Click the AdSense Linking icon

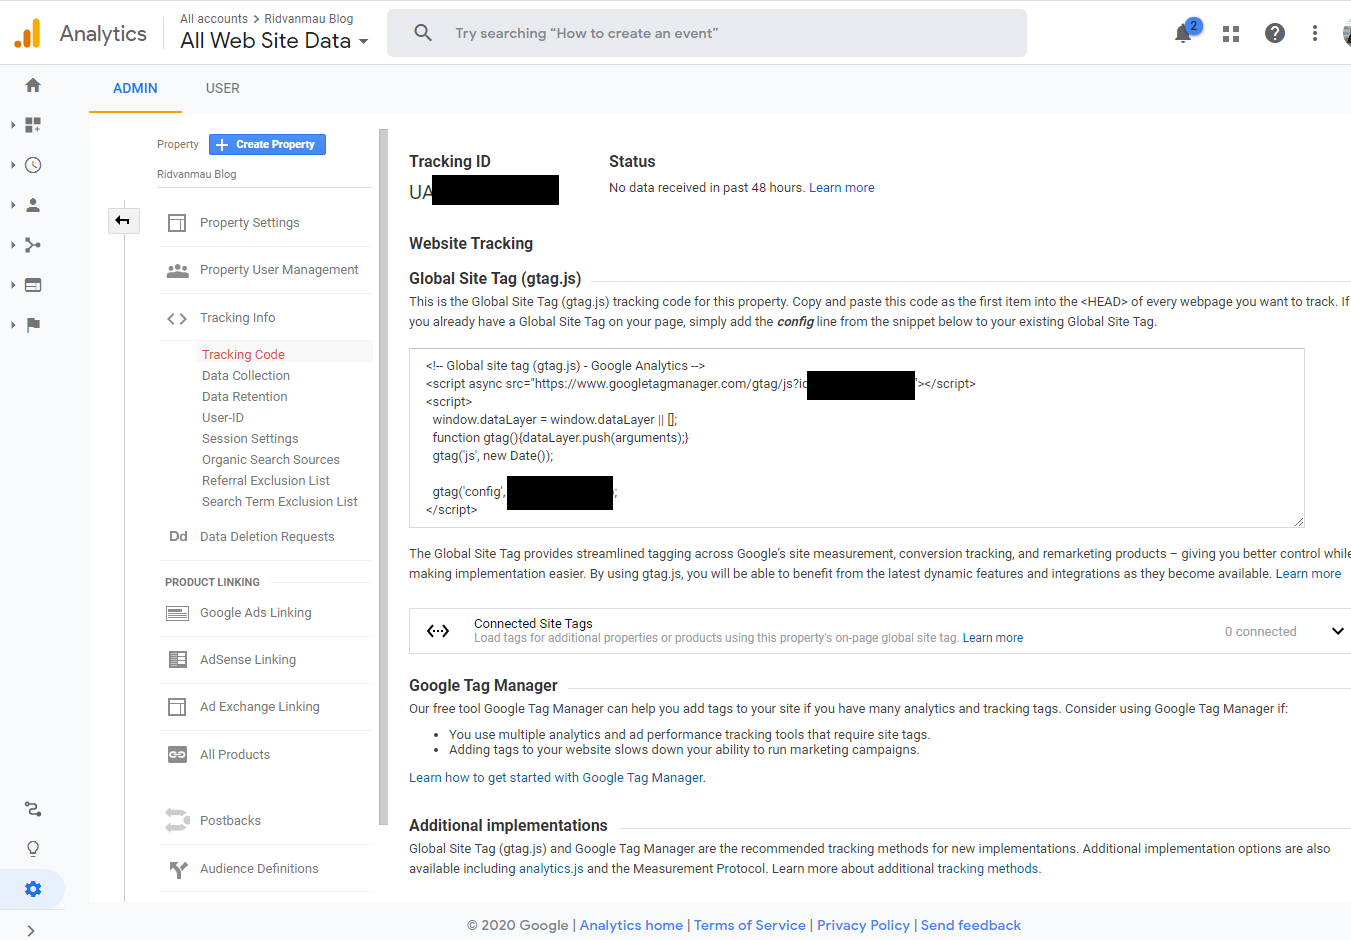pyautogui.click(x=177, y=660)
